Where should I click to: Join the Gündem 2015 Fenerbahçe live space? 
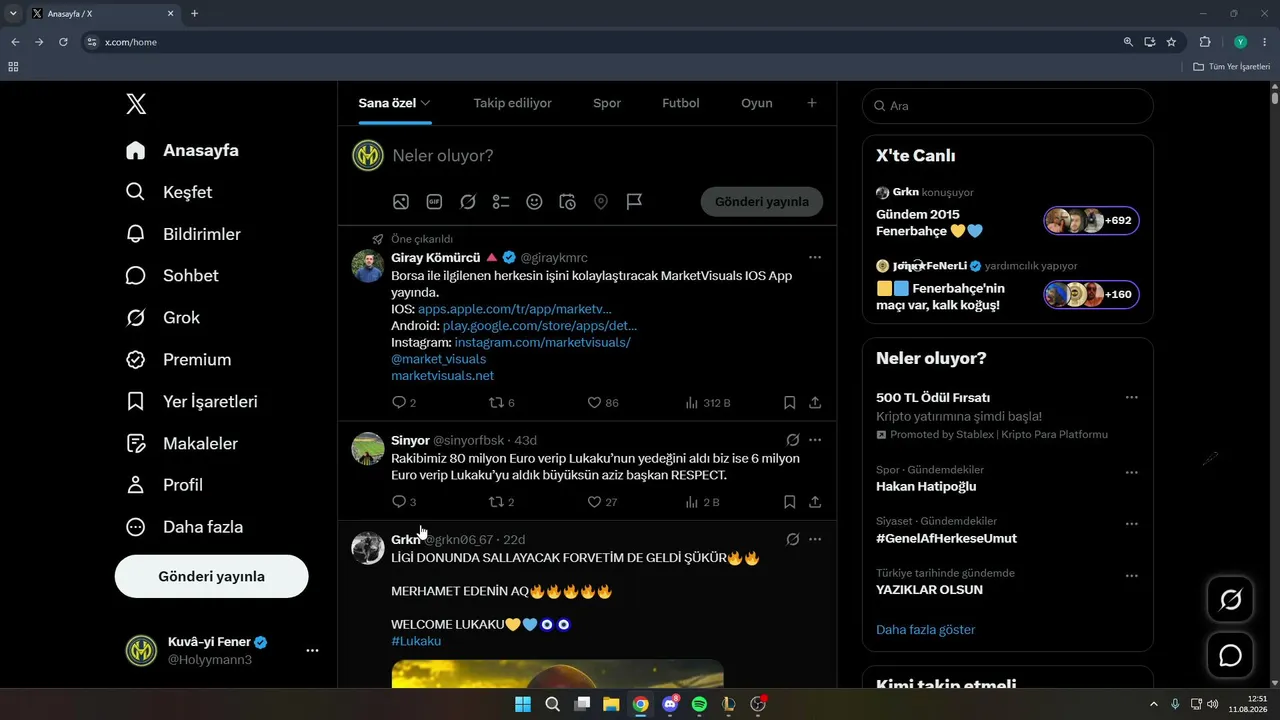tap(1008, 212)
